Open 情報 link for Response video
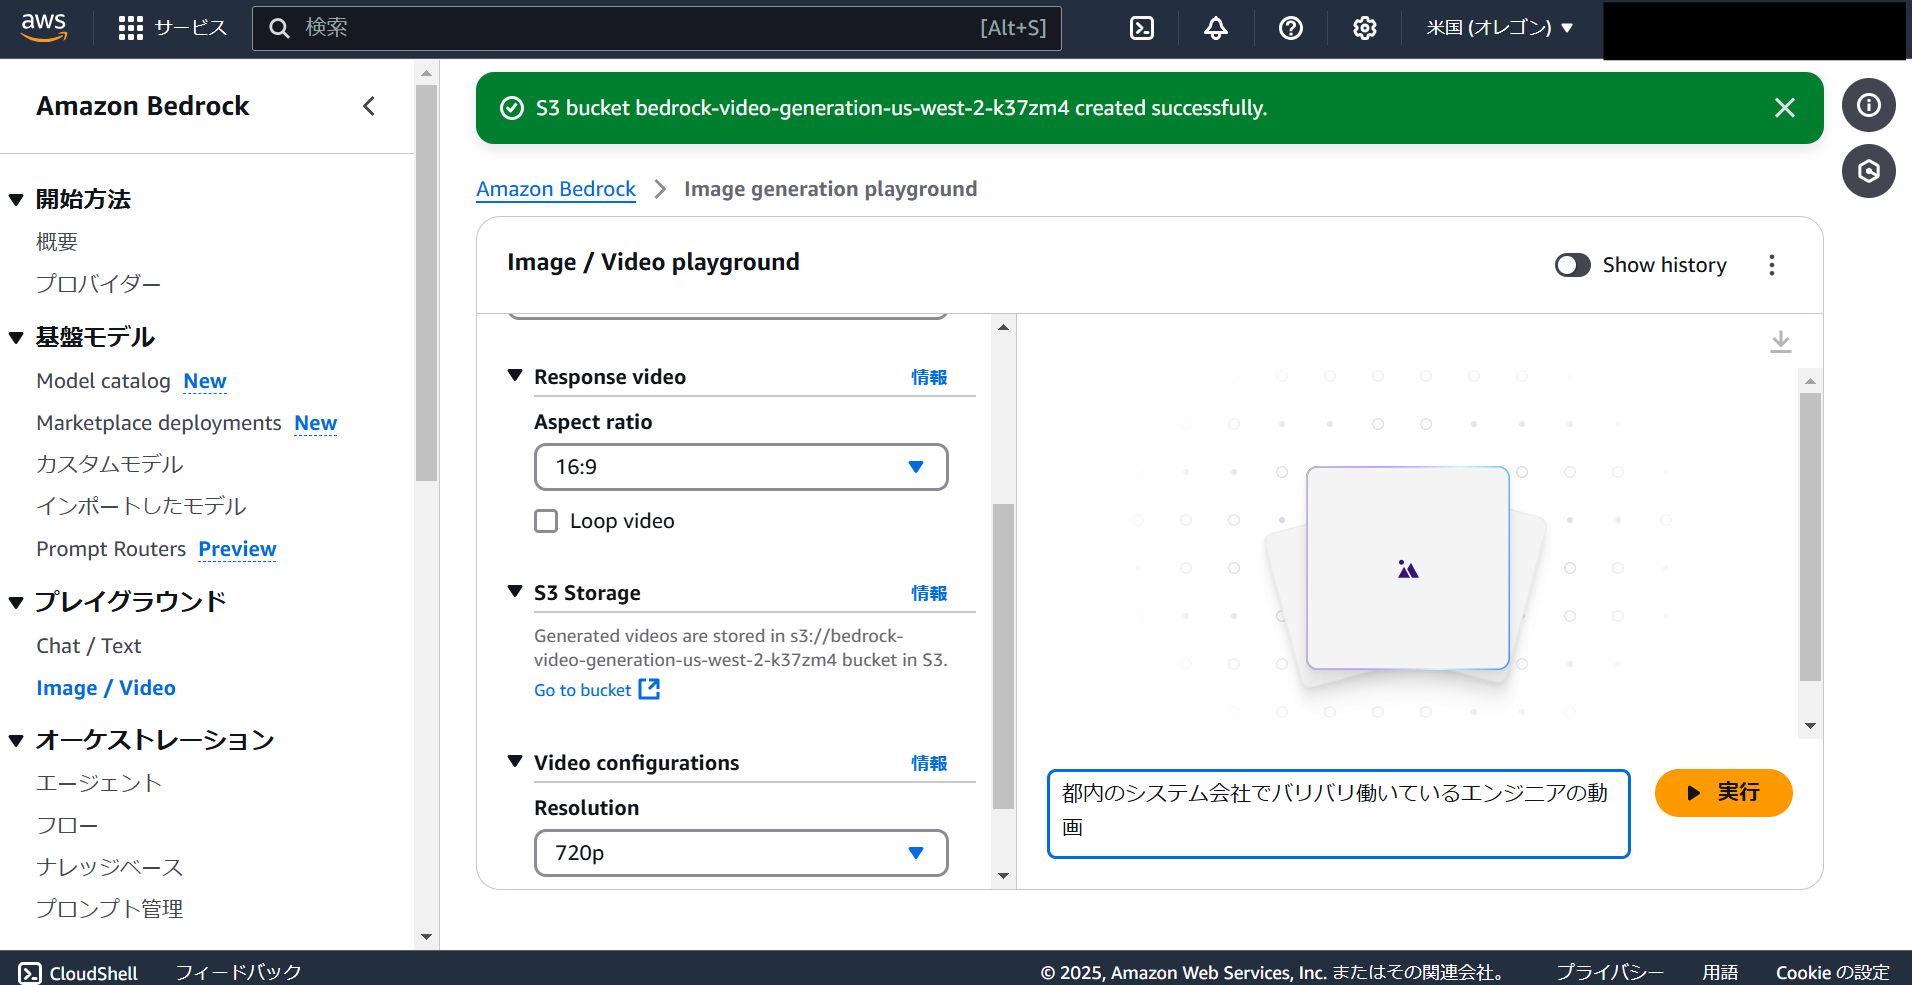1912x985 pixels. point(929,377)
